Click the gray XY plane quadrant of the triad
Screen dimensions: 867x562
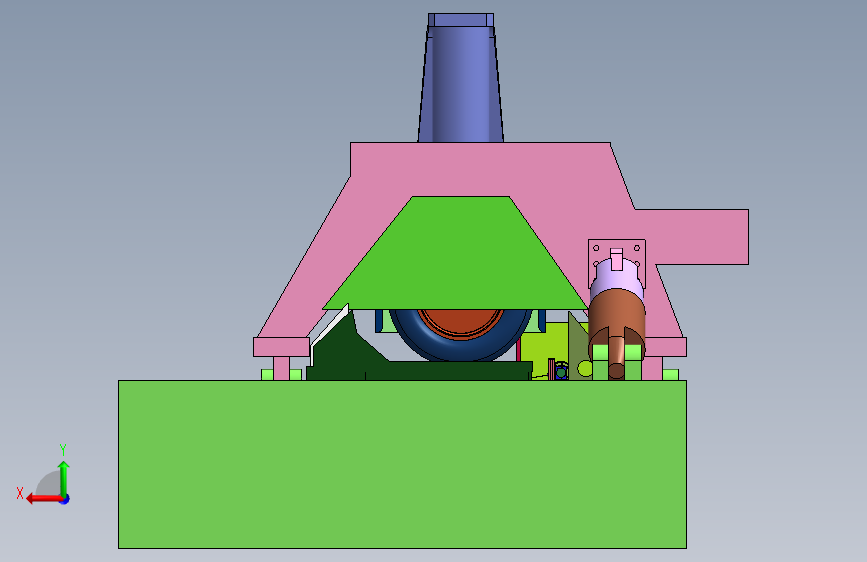pos(49,484)
